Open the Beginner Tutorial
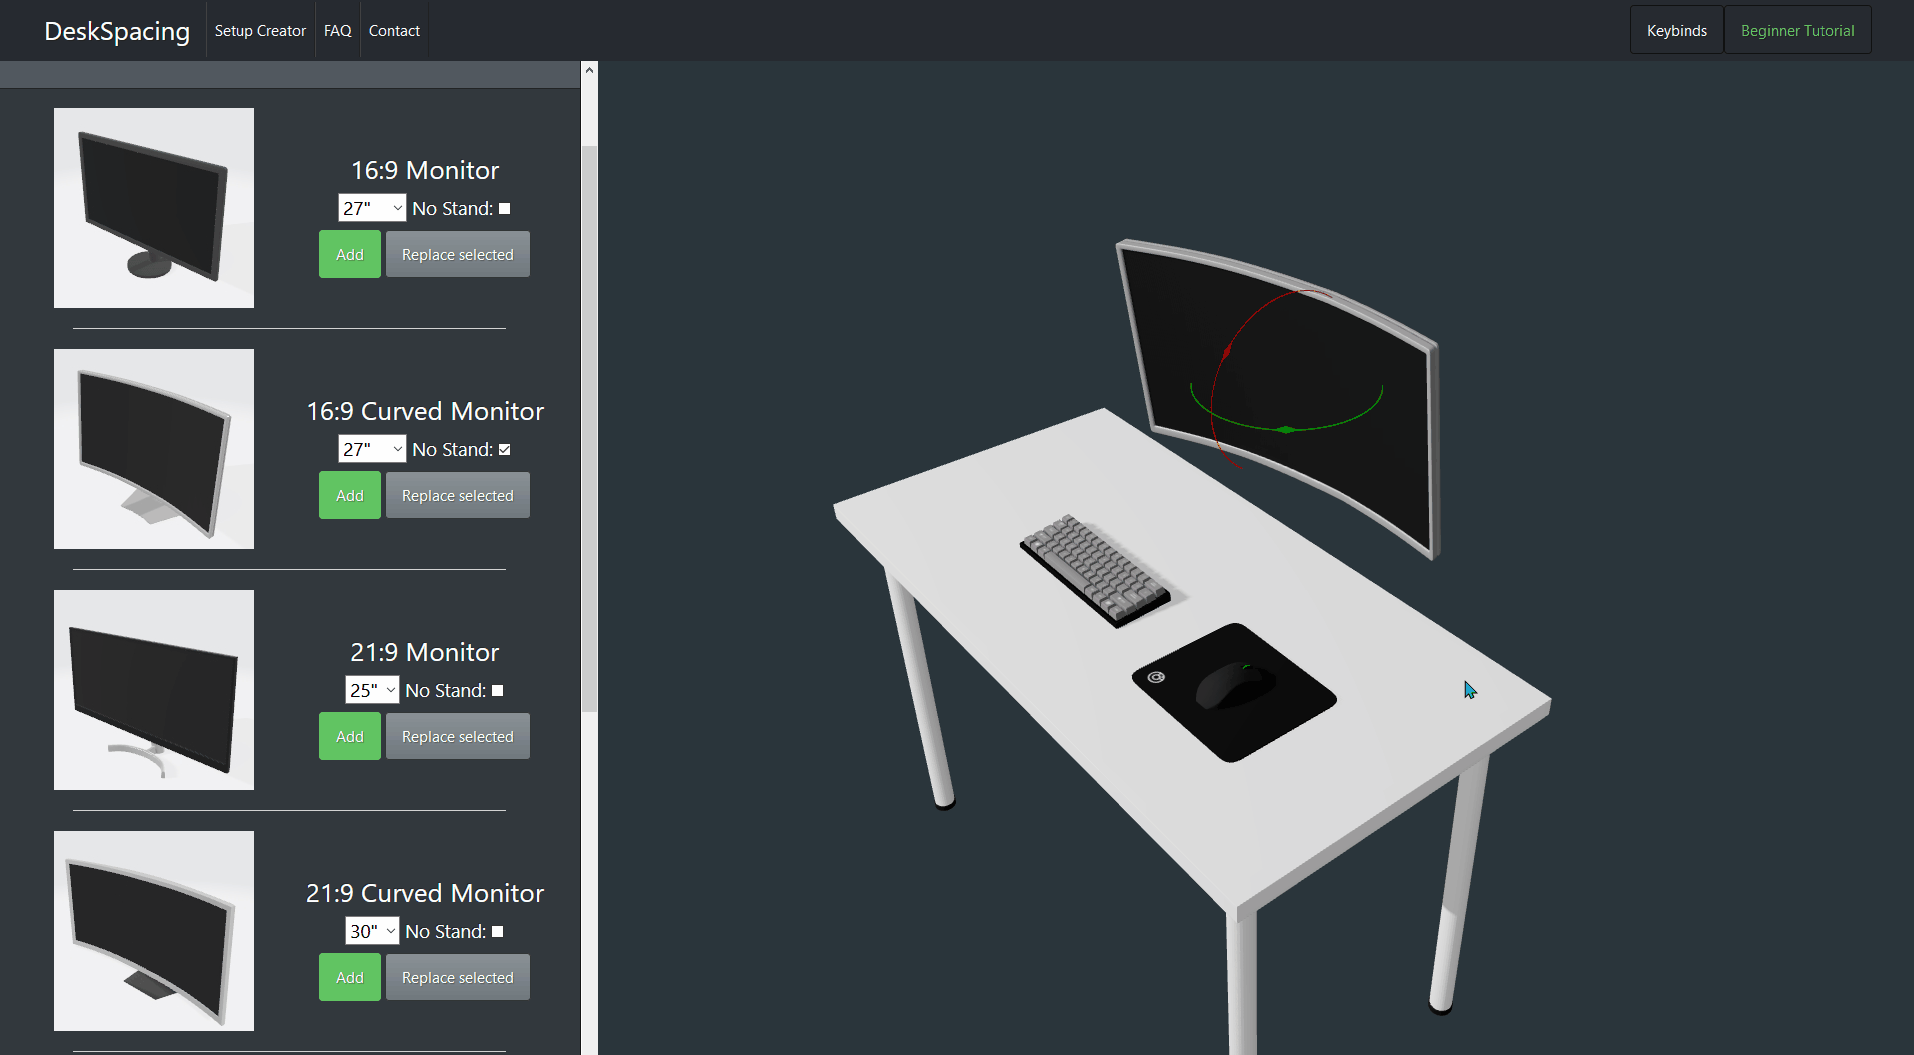This screenshot has width=1914, height=1055. pyautogui.click(x=1797, y=31)
